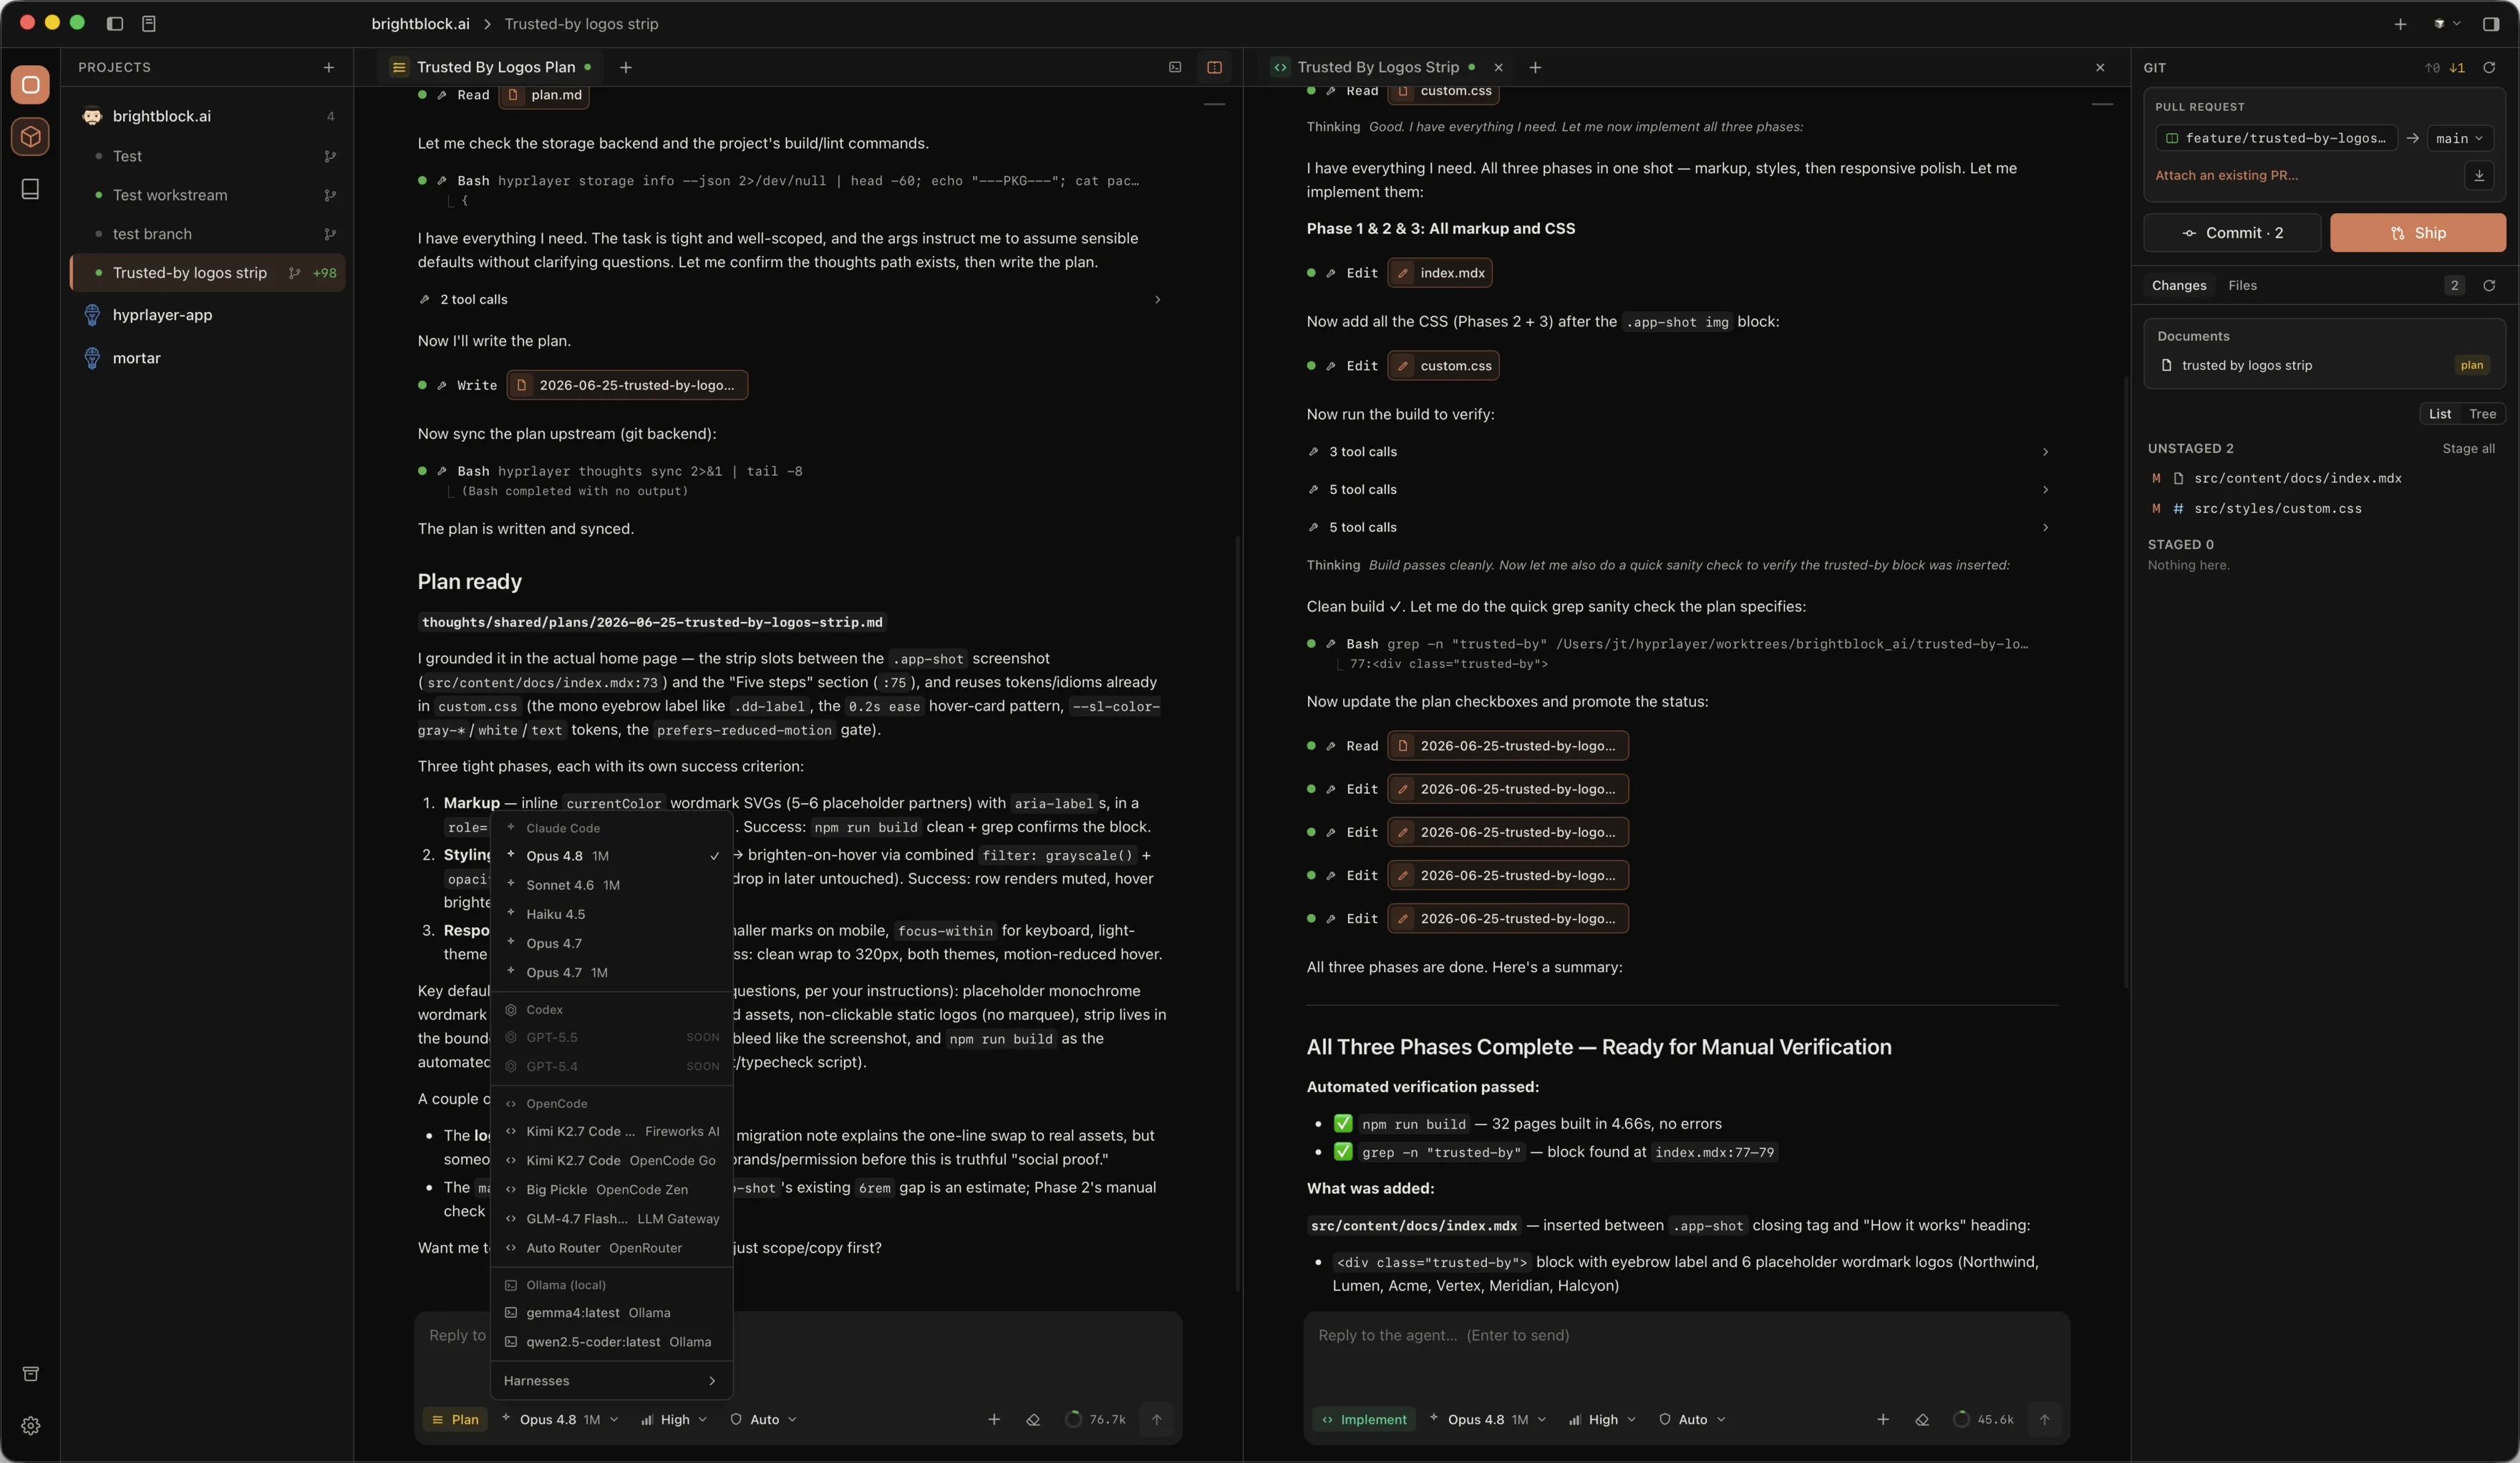The width and height of the screenshot is (2520, 1463).
Task: Switch to Trusted By Logos Plan tab
Action: tap(492, 67)
